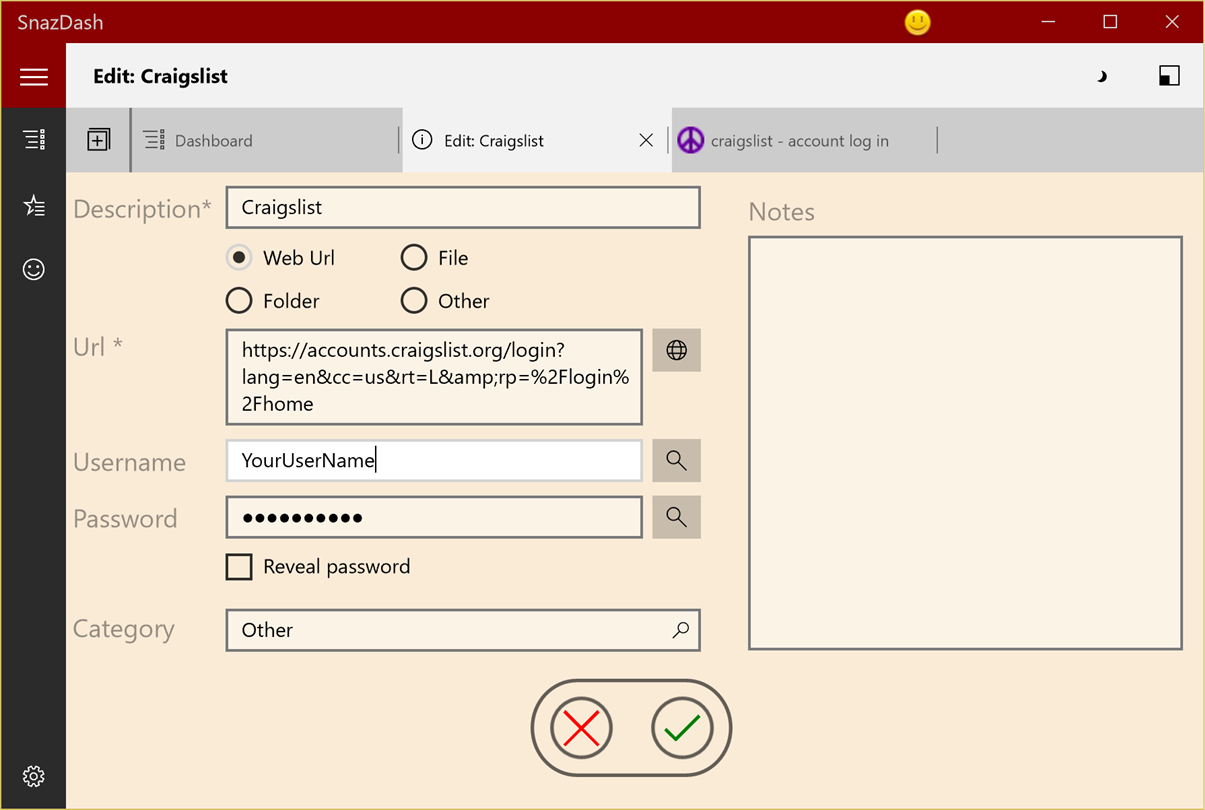Screen dimensions: 1205x810
Task: Click search icon next to Password
Action: click(x=676, y=517)
